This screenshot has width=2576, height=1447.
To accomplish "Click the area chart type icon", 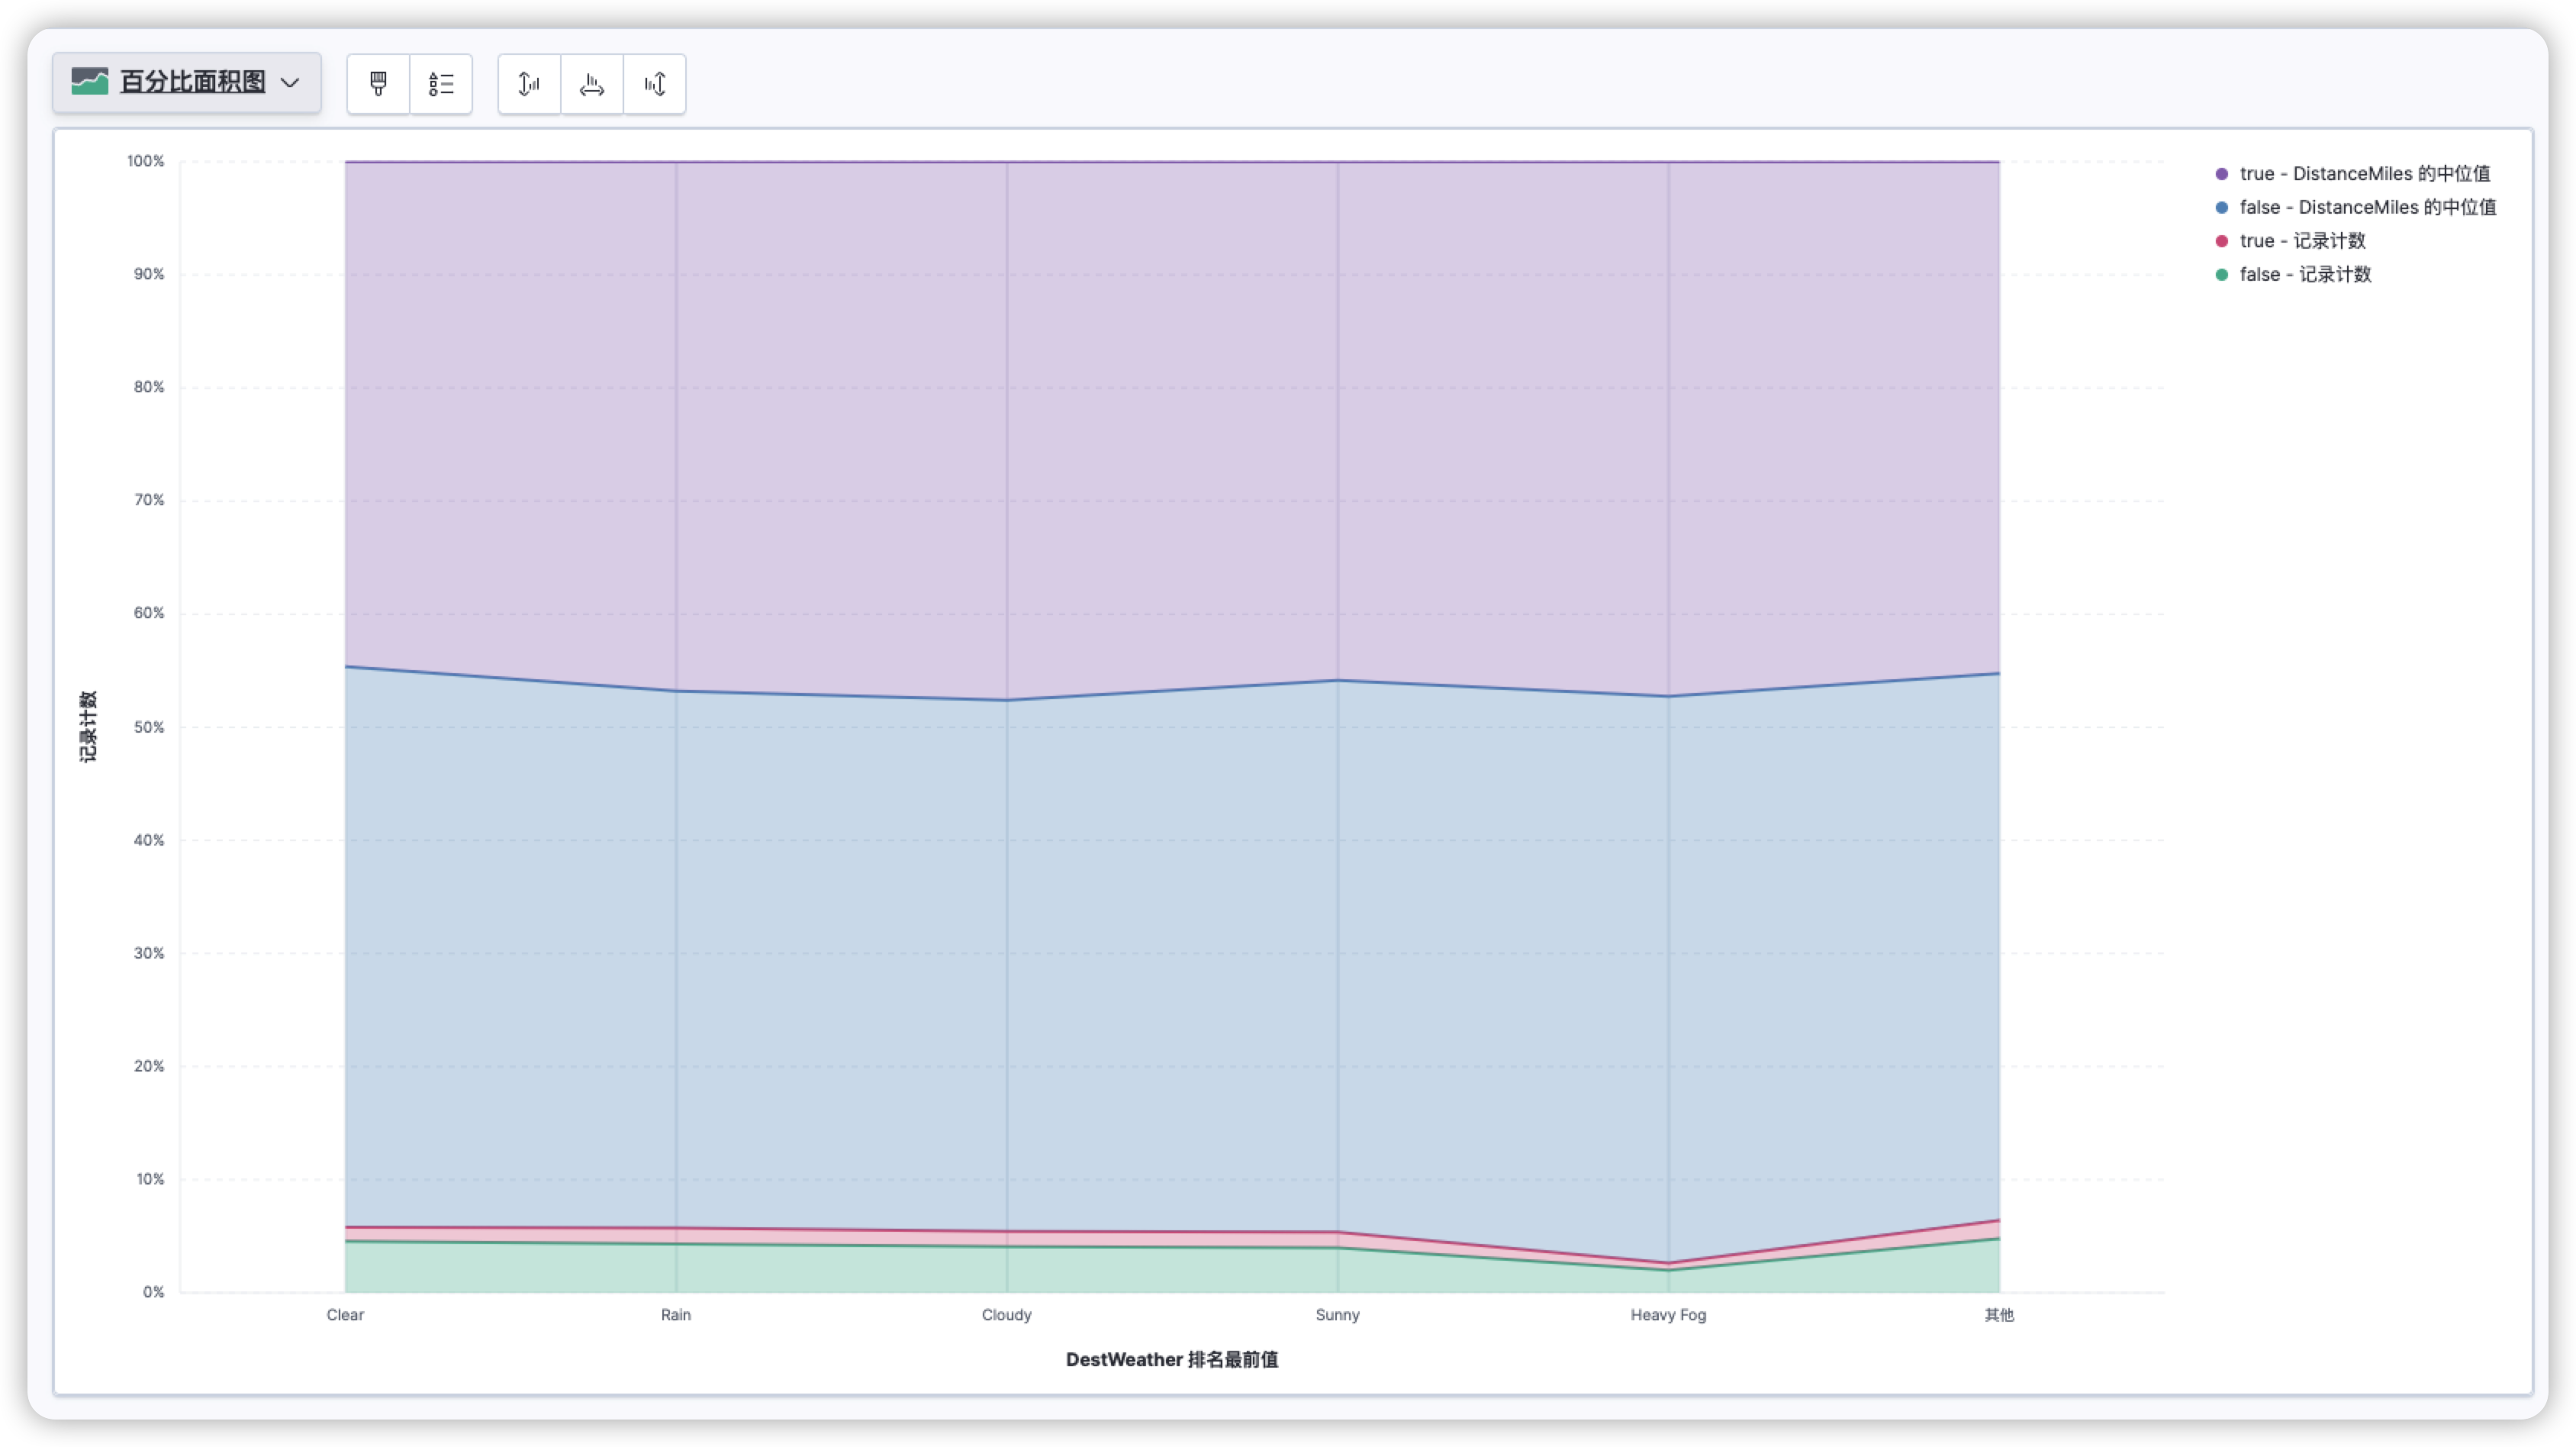I will click(90, 82).
